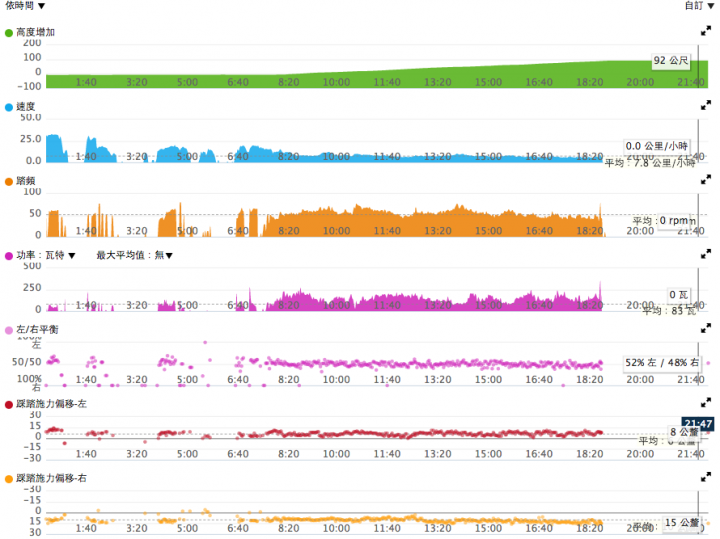Viewport: 720px width, 539px height.
Task: Click the 0.0 公里/小時 speed tooltip
Action: [657, 146]
